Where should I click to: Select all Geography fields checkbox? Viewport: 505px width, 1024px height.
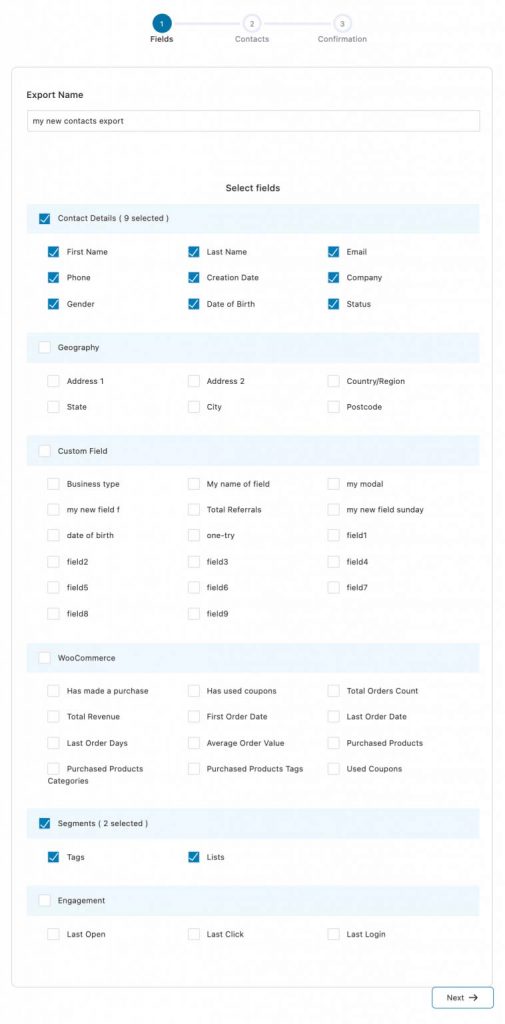[x=44, y=347]
